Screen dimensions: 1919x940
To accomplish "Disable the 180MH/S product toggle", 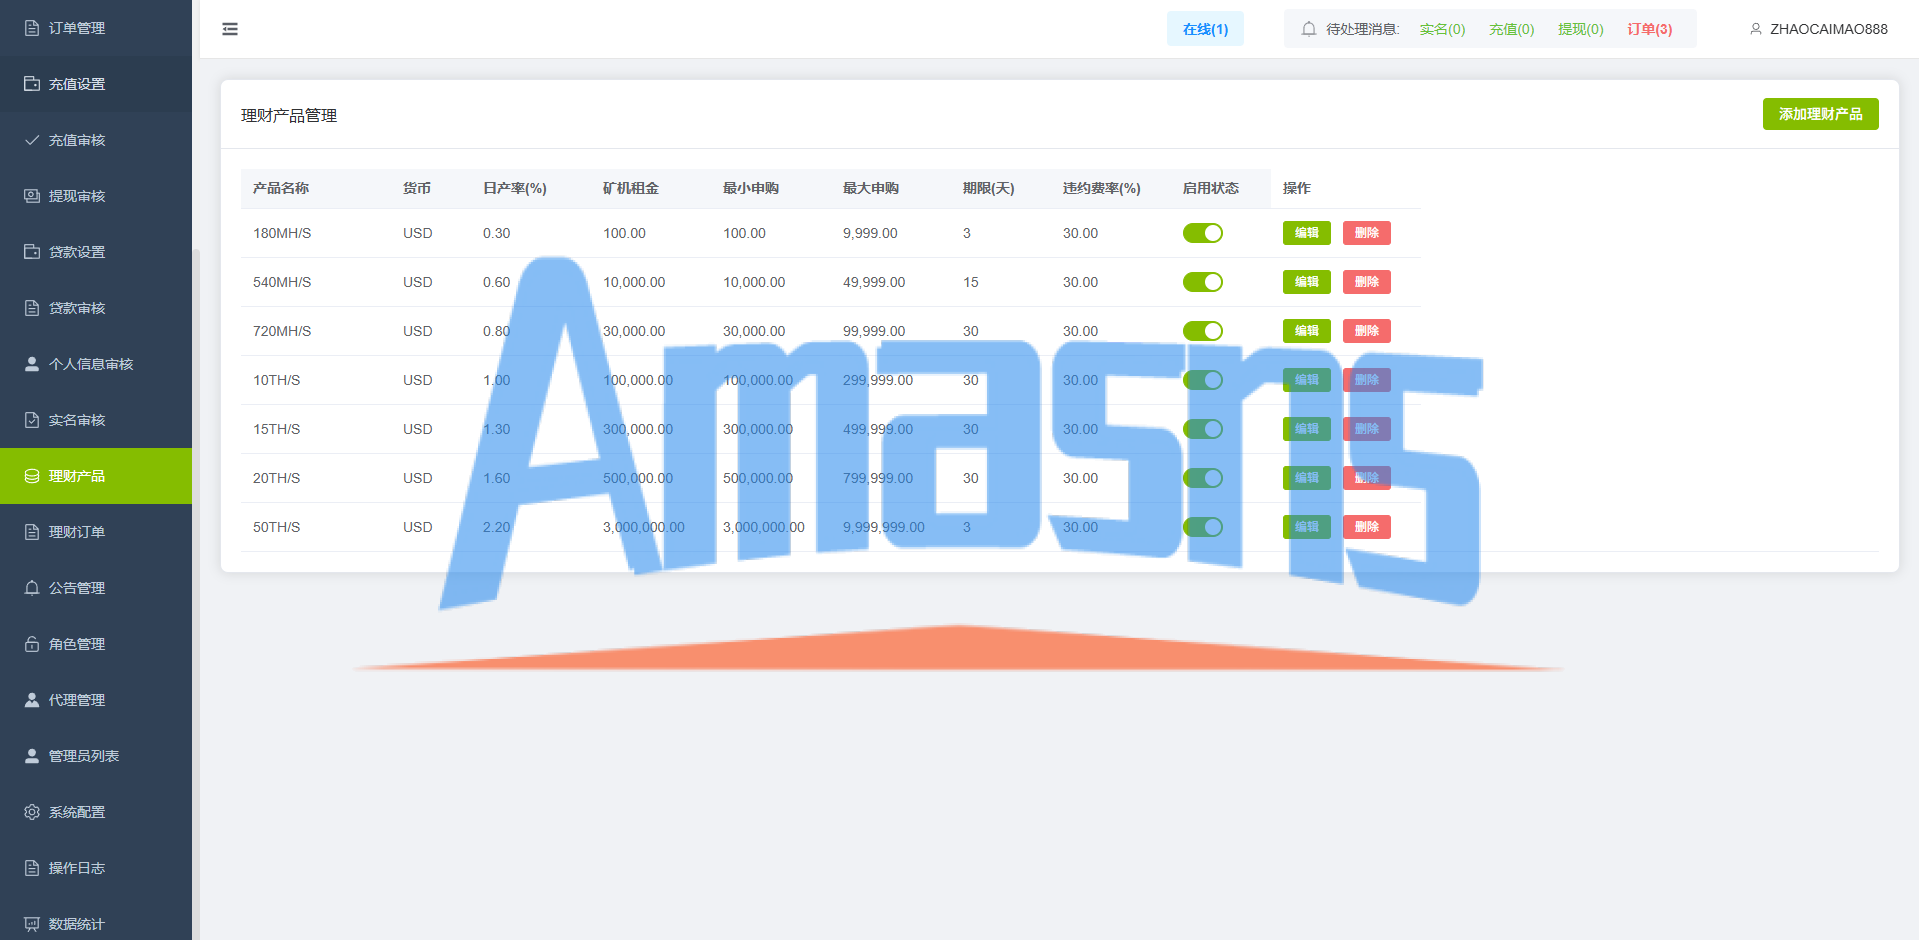I will 1203,233.
